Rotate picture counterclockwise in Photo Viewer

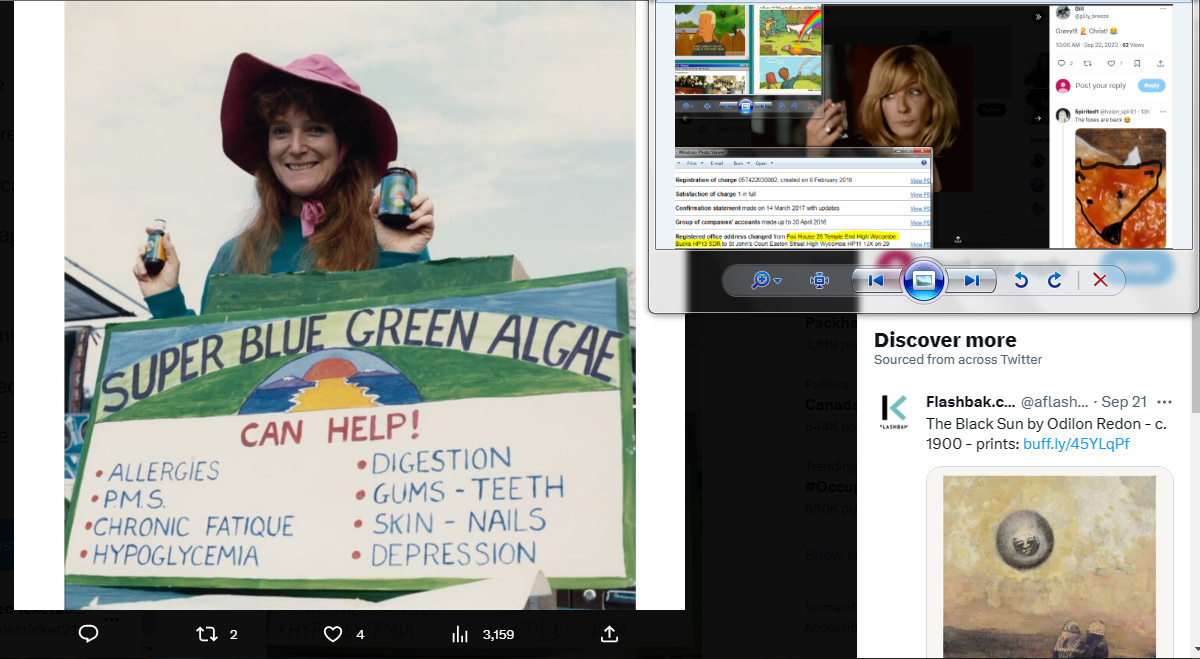click(1021, 281)
